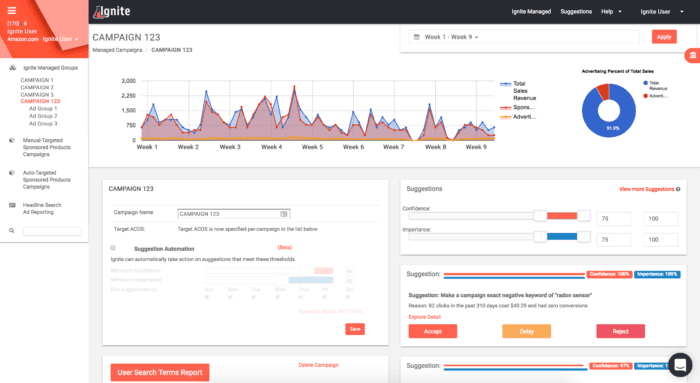
Task: Open the orange side tab icon at right edge
Action: point(692,55)
